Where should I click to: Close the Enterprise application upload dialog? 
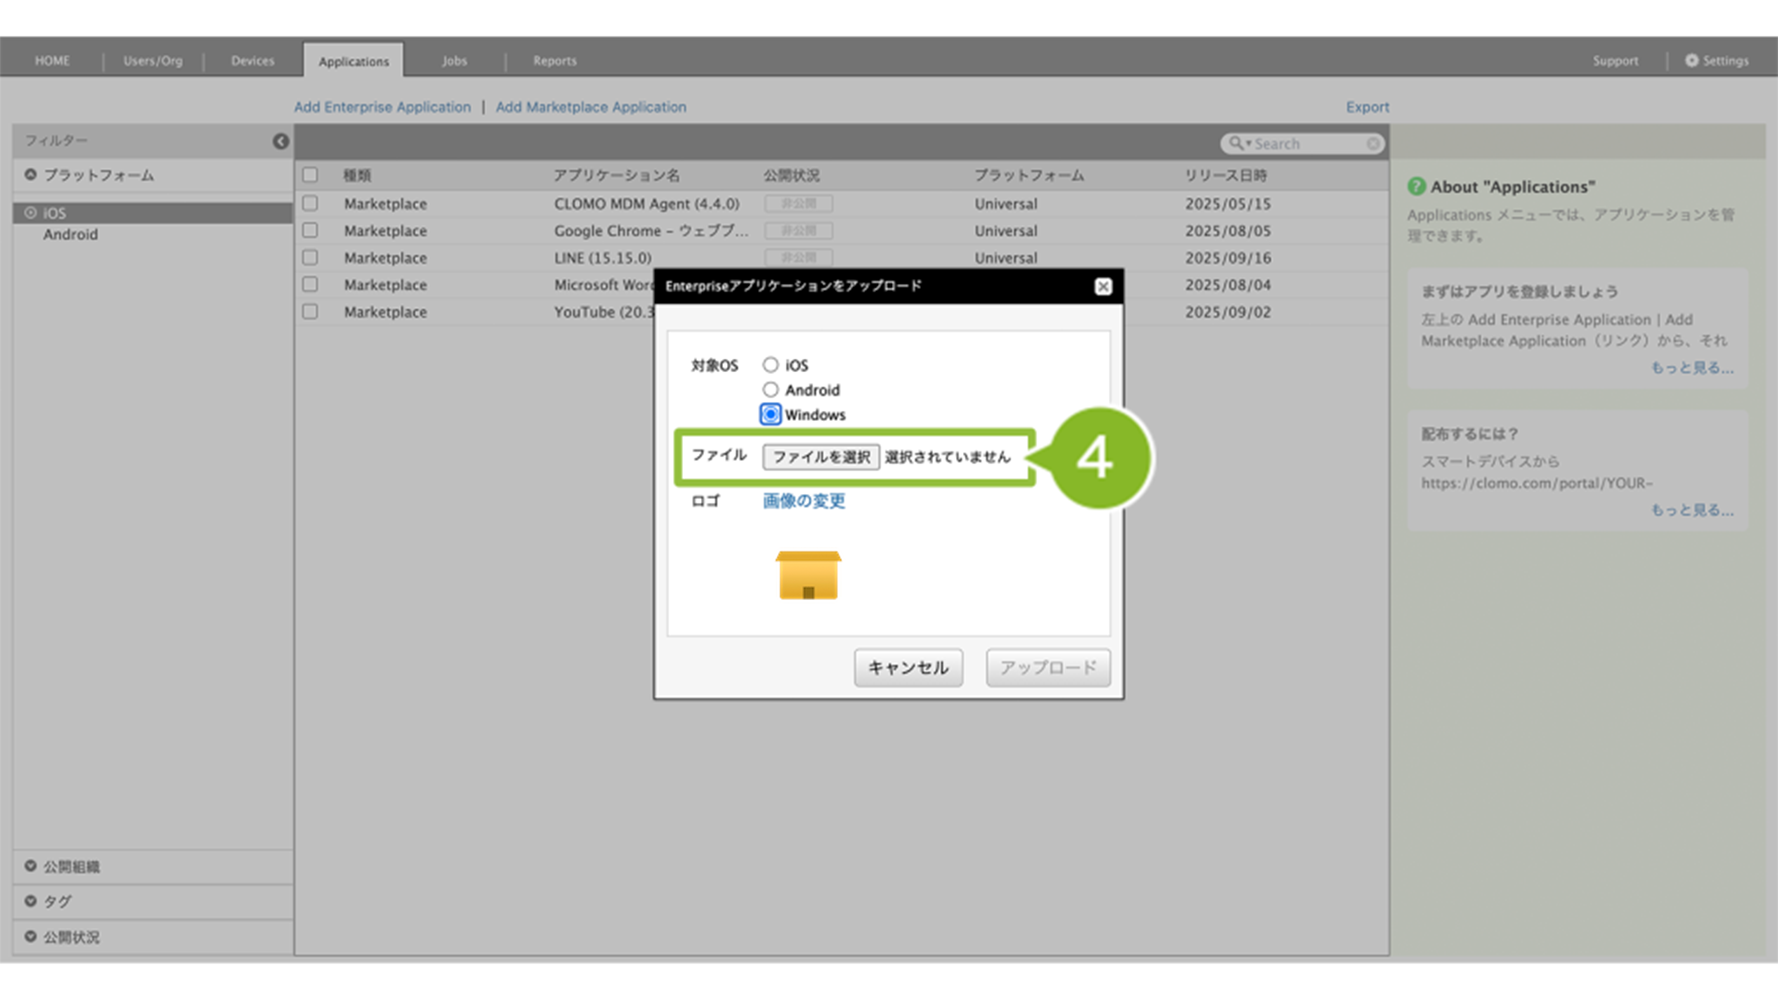1102,287
